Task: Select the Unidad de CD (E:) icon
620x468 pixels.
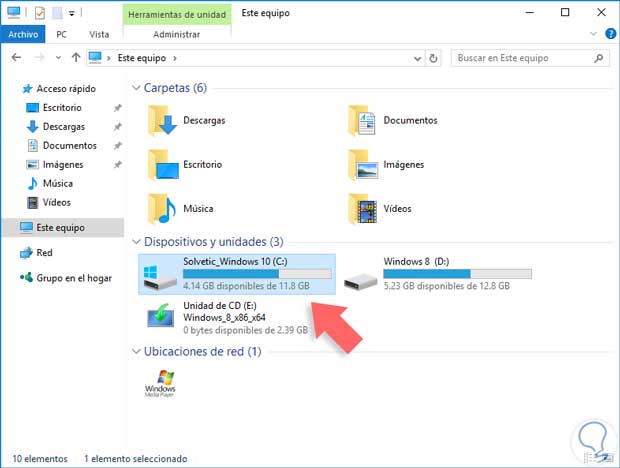Action: (160, 315)
